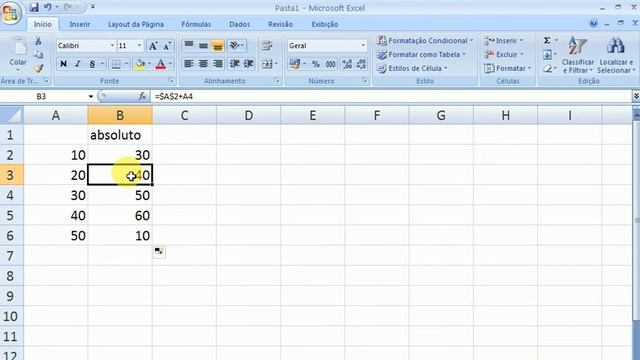
Task: Open the Calibri font name dropdown
Action: [112, 46]
